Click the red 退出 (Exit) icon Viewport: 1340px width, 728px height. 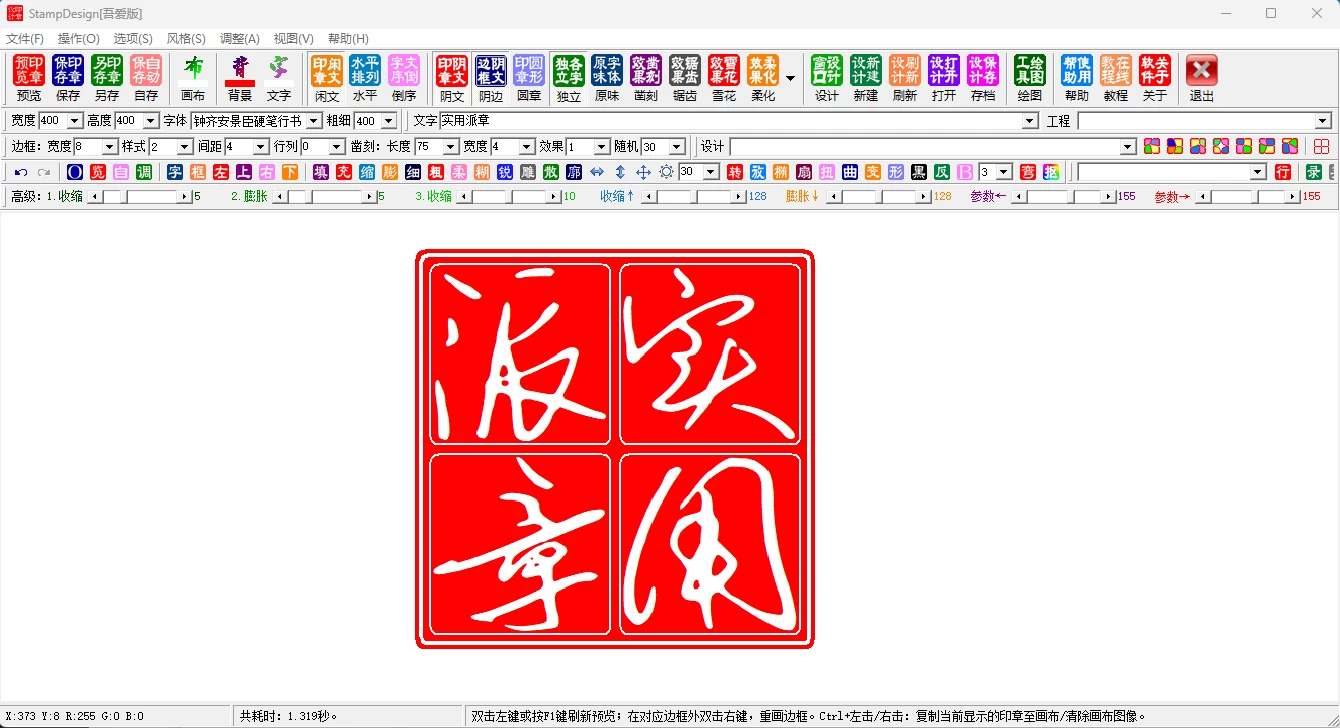pyautogui.click(x=1201, y=77)
